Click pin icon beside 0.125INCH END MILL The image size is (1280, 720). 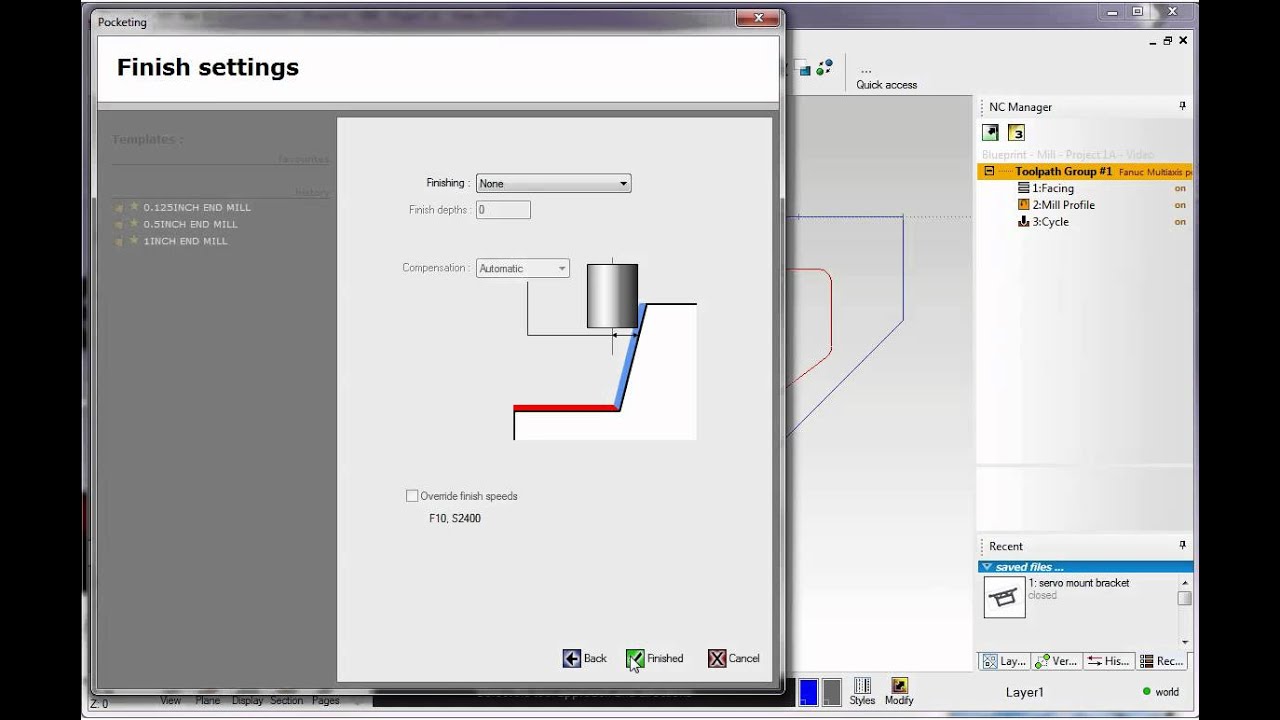[119, 208]
